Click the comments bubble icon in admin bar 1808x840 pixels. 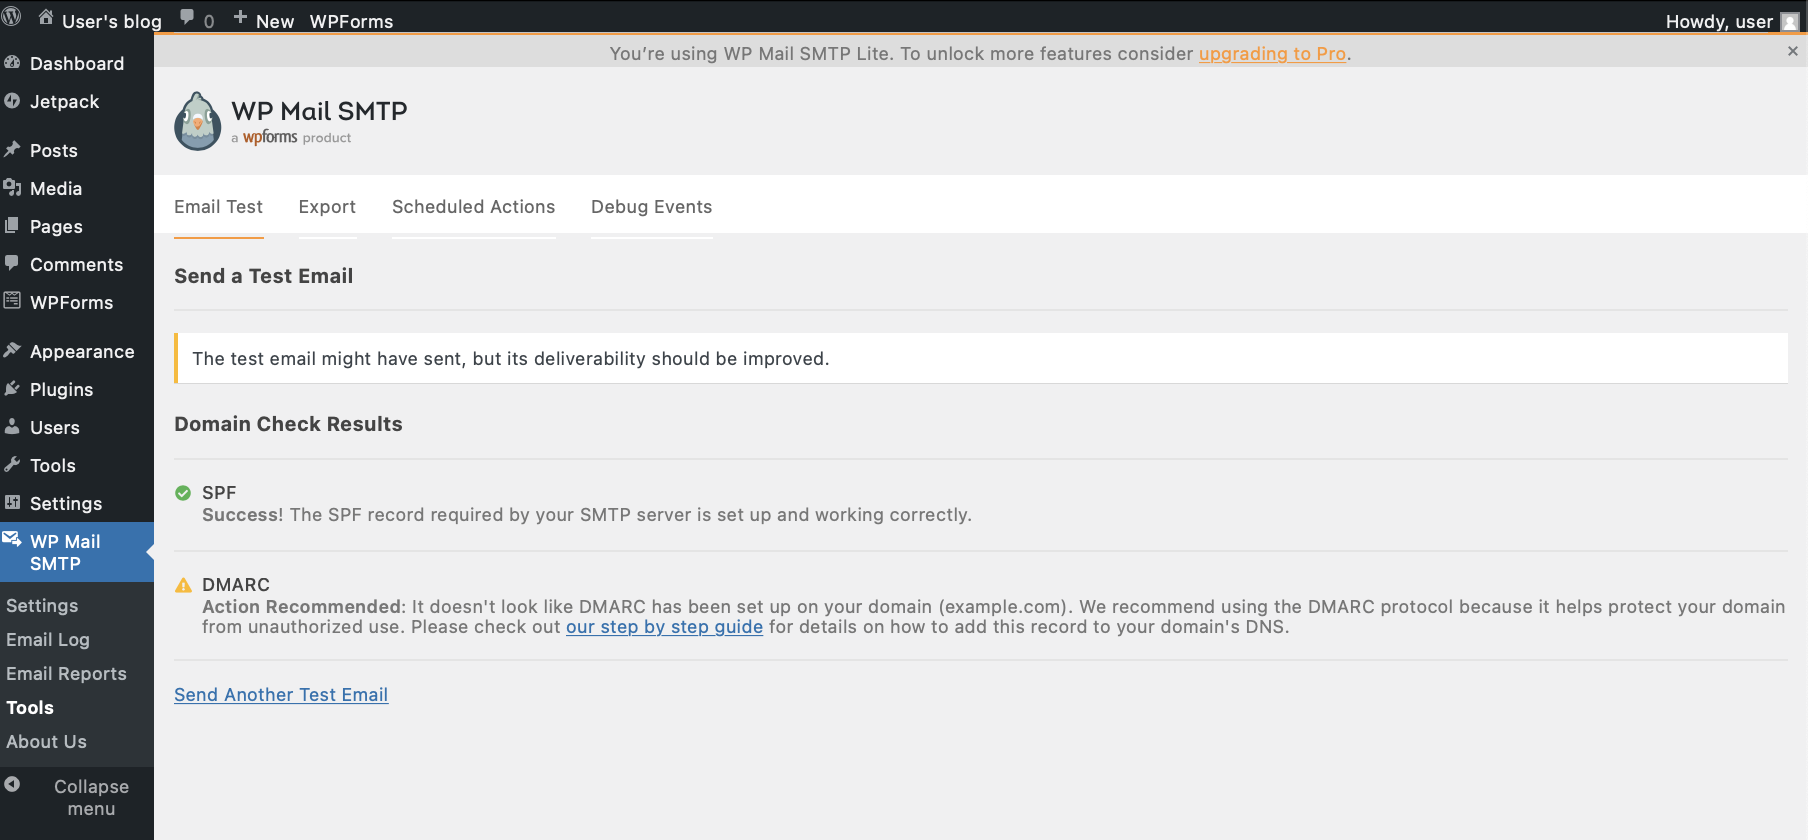(187, 18)
